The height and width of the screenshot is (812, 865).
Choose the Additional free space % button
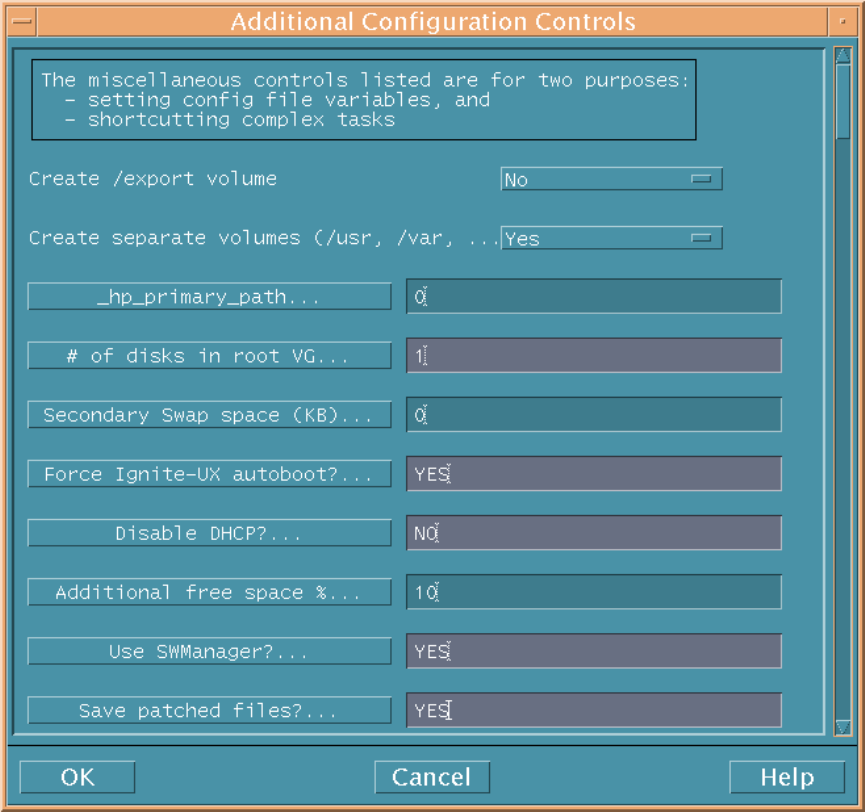pos(210,591)
